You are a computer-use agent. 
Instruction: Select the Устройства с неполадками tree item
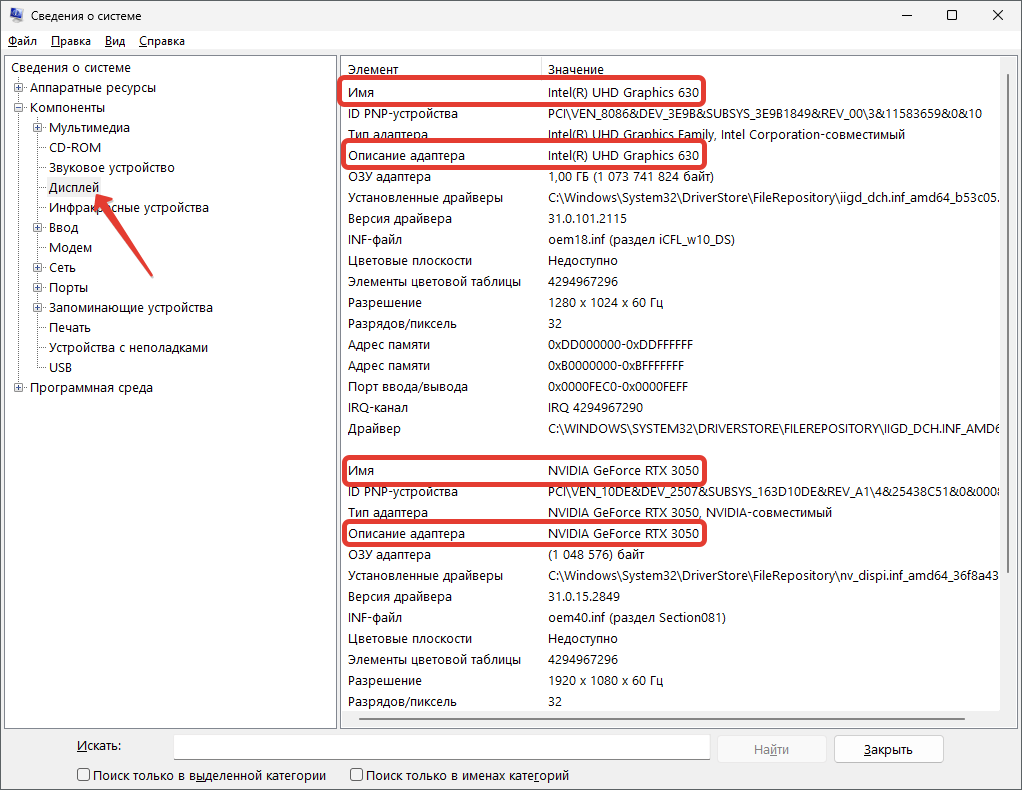click(x=128, y=348)
